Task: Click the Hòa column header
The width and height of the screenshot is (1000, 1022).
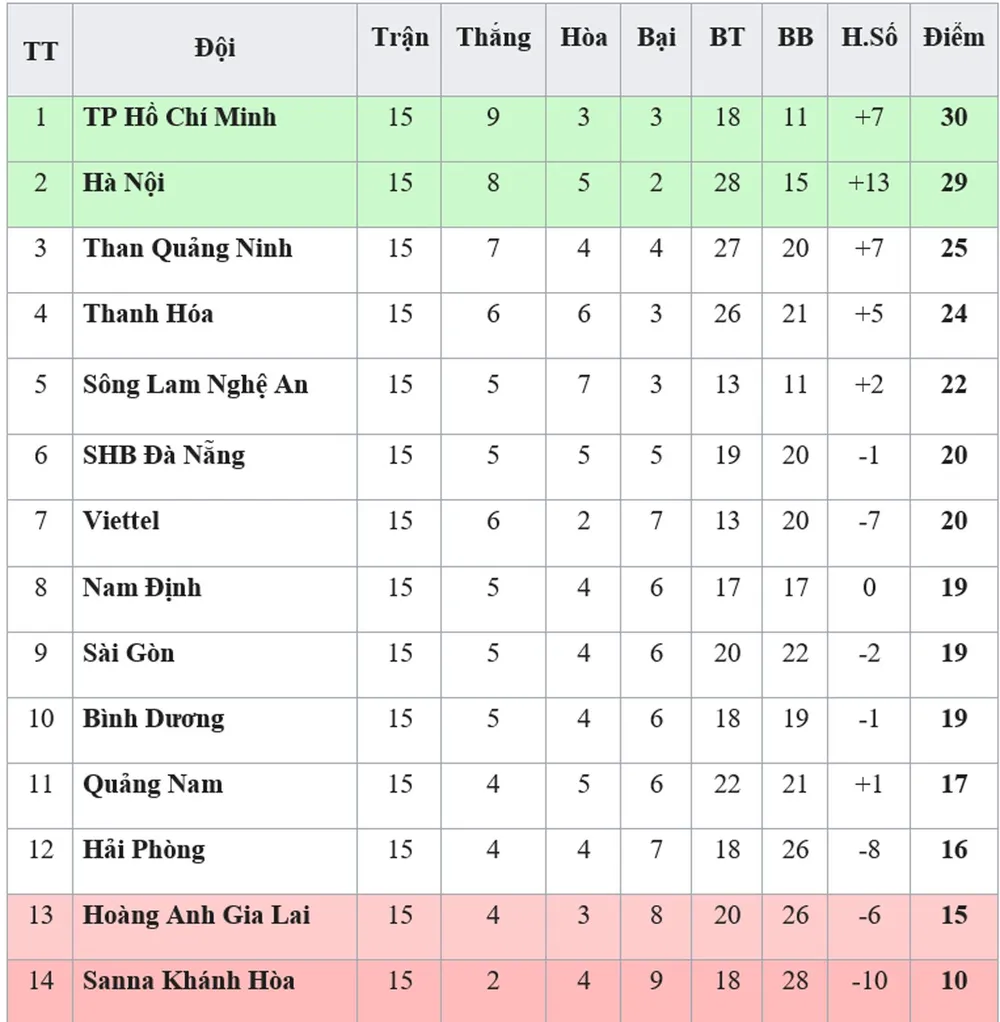Action: coord(583,38)
